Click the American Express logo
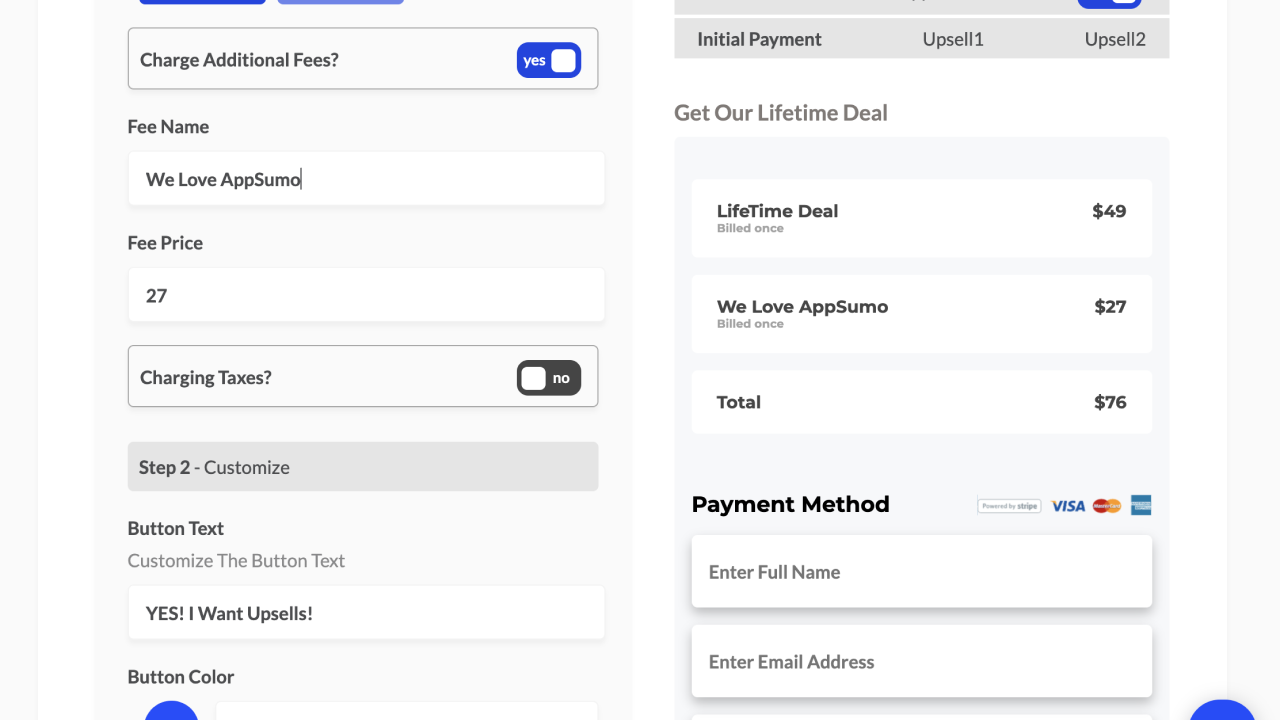 coord(1141,505)
